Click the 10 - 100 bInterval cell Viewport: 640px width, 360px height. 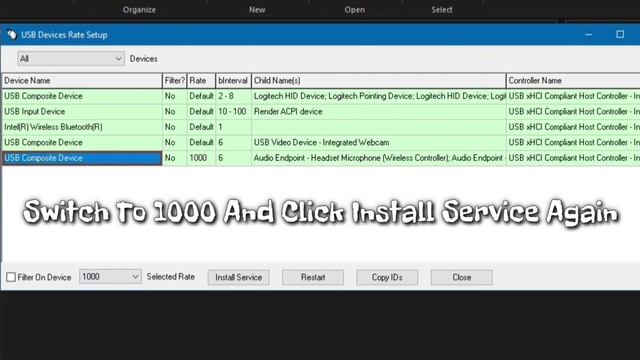coord(233,112)
